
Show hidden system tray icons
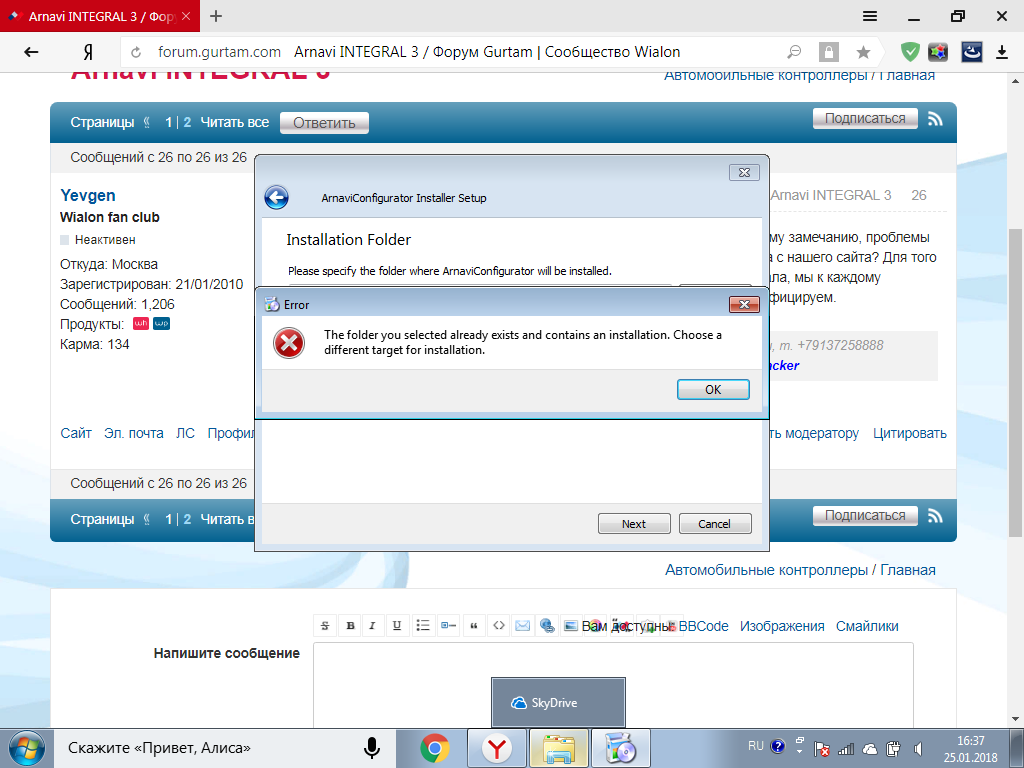point(799,747)
